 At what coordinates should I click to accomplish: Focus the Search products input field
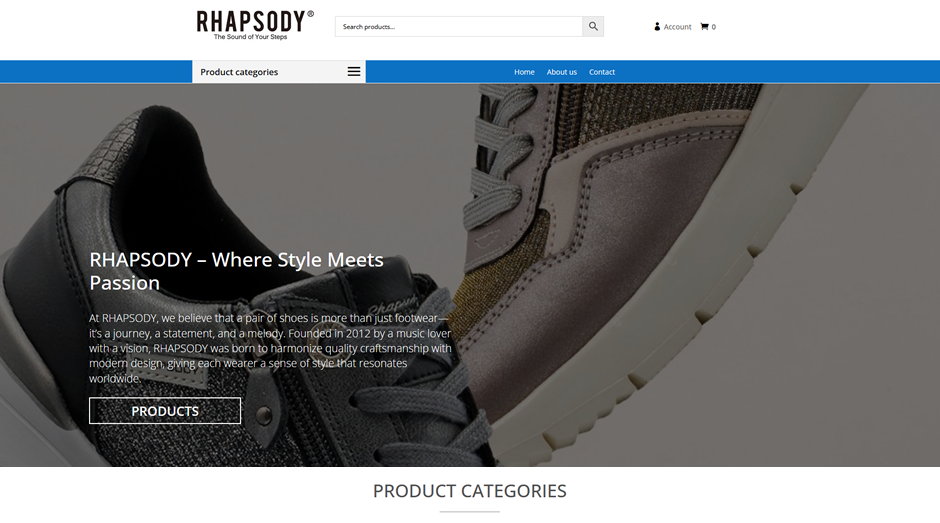[459, 26]
